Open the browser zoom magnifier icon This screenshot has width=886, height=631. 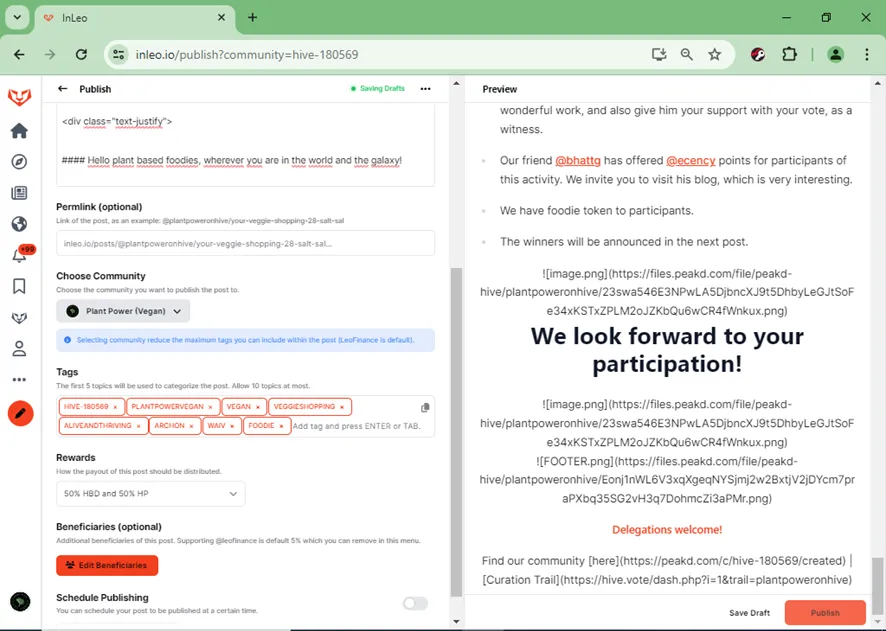[687, 54]
